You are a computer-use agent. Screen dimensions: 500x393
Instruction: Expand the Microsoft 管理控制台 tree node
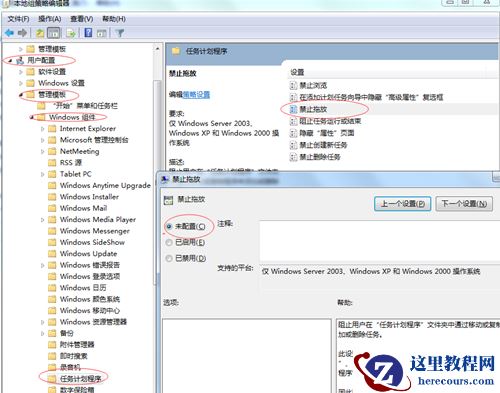coord(42,140)
